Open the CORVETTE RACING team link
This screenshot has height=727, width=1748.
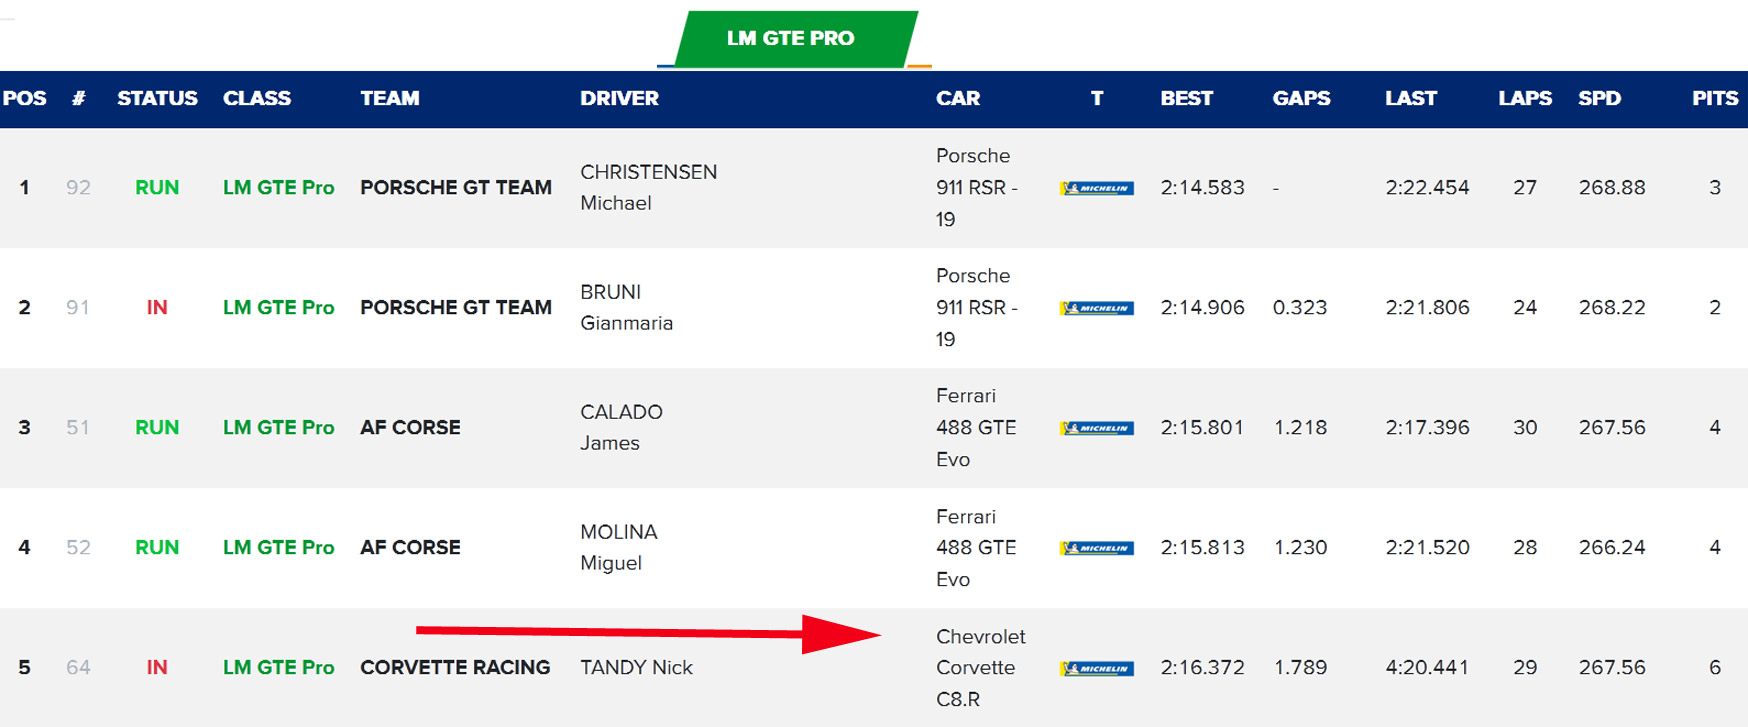(455, 668)
